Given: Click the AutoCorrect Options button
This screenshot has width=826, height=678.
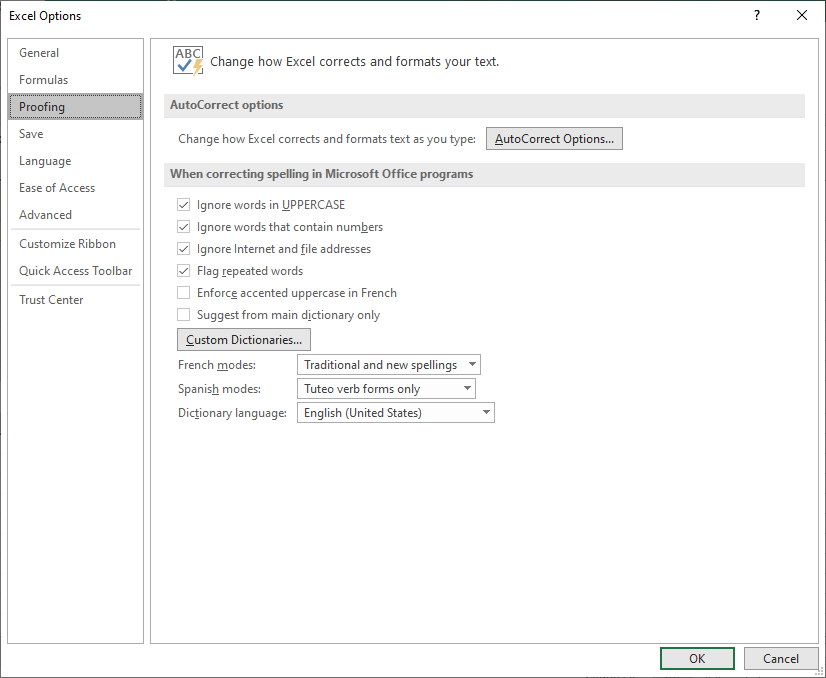Looking at the screenshot, I should (554, 139).
